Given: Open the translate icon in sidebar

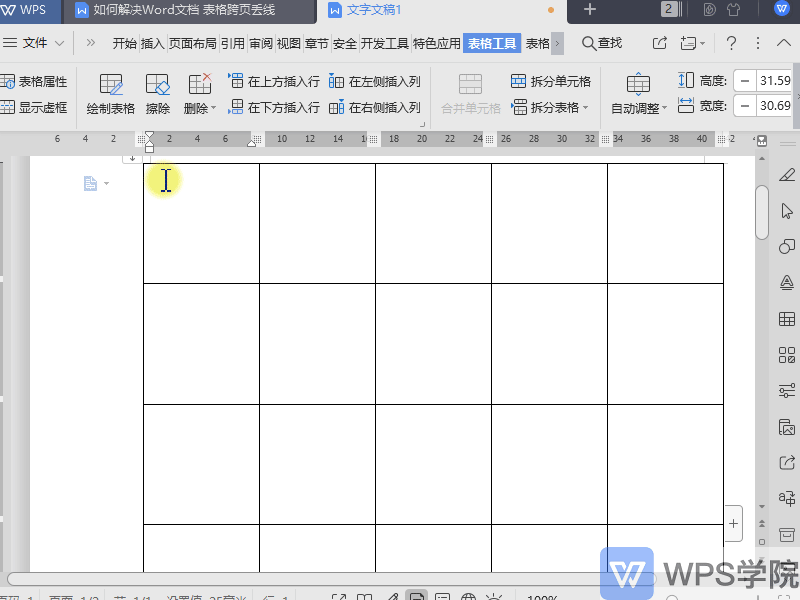Looking at the screenshot, I should [787, 498].
